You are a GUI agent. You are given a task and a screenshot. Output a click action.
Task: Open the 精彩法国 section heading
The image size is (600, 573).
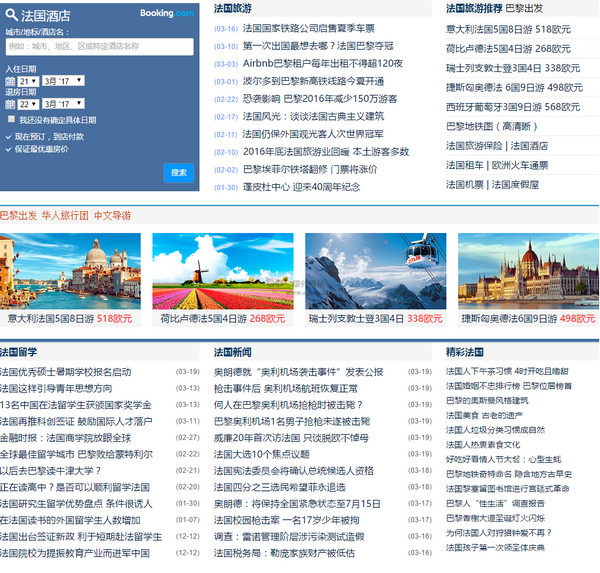coord(465,352)
